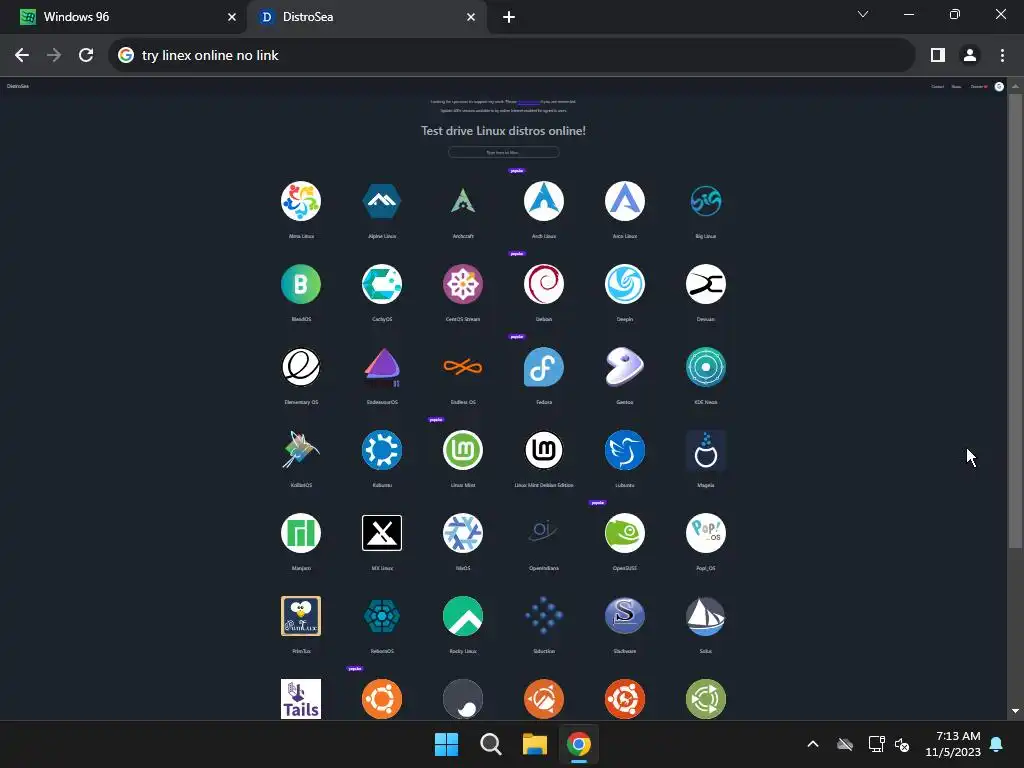Open the News link in header
1024x768 pixels.
(x=956, y=86)
